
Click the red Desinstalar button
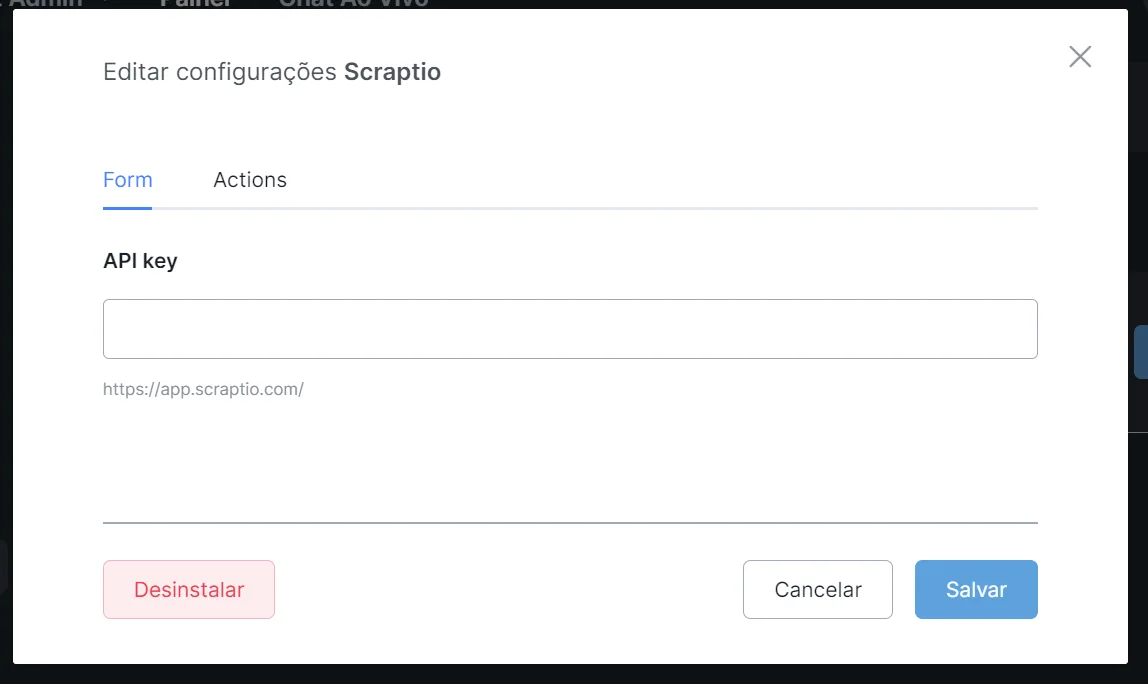tap(189, 590)
